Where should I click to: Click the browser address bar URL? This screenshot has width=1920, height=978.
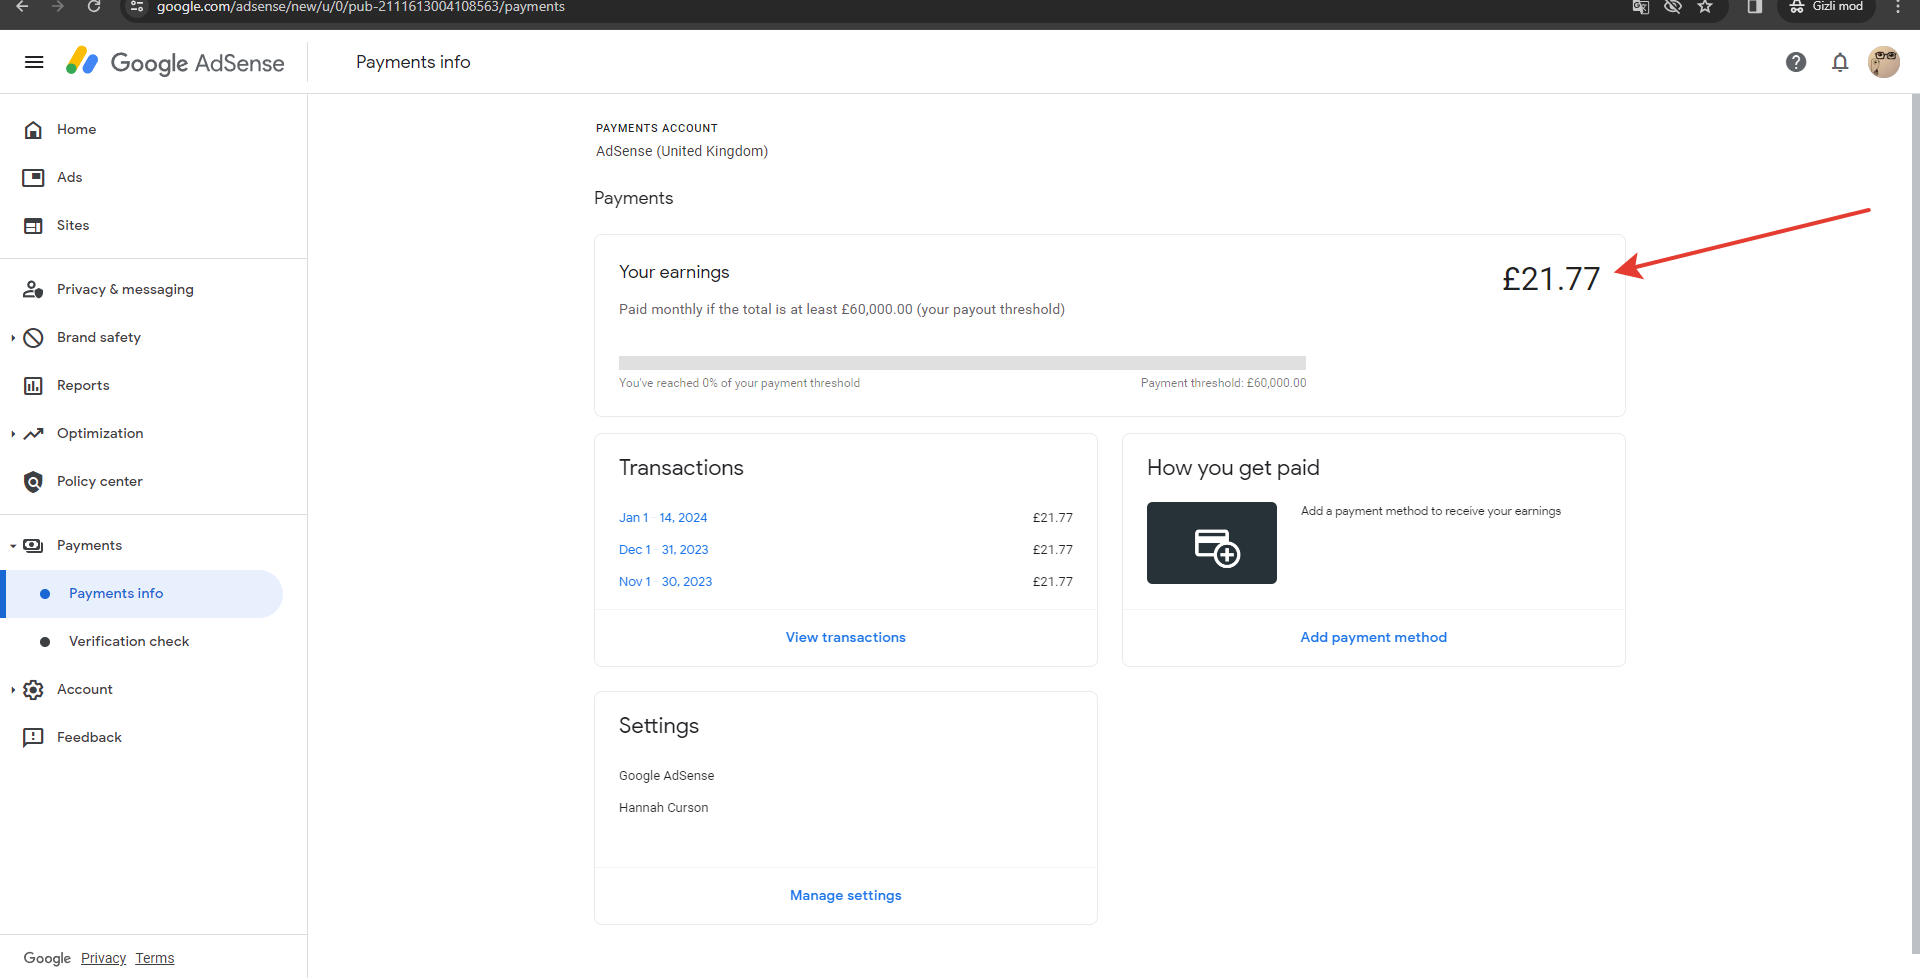[361, 7]
